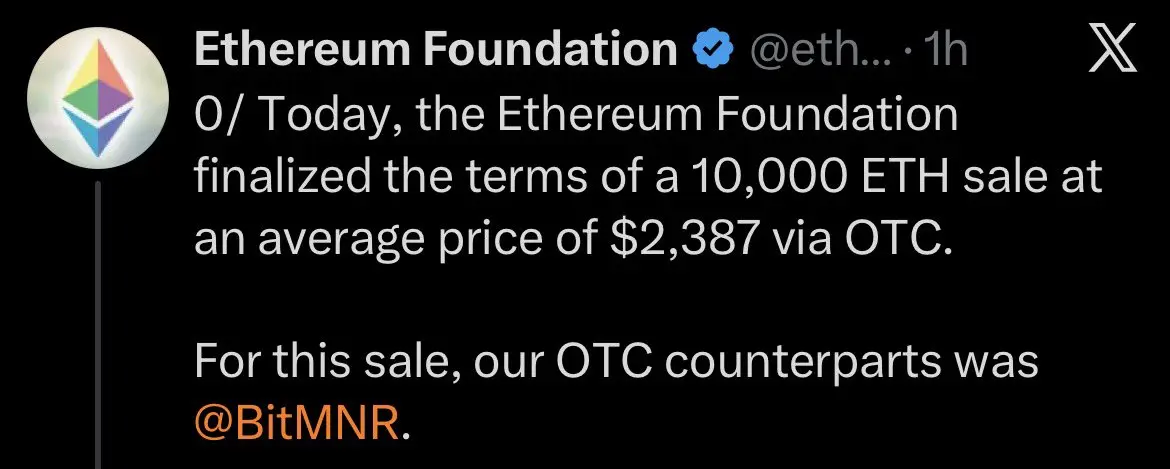Click the blue verified checkmark badge
Image resolution: width=1170 pixels, height=469 pixels.
coord(716,50)
